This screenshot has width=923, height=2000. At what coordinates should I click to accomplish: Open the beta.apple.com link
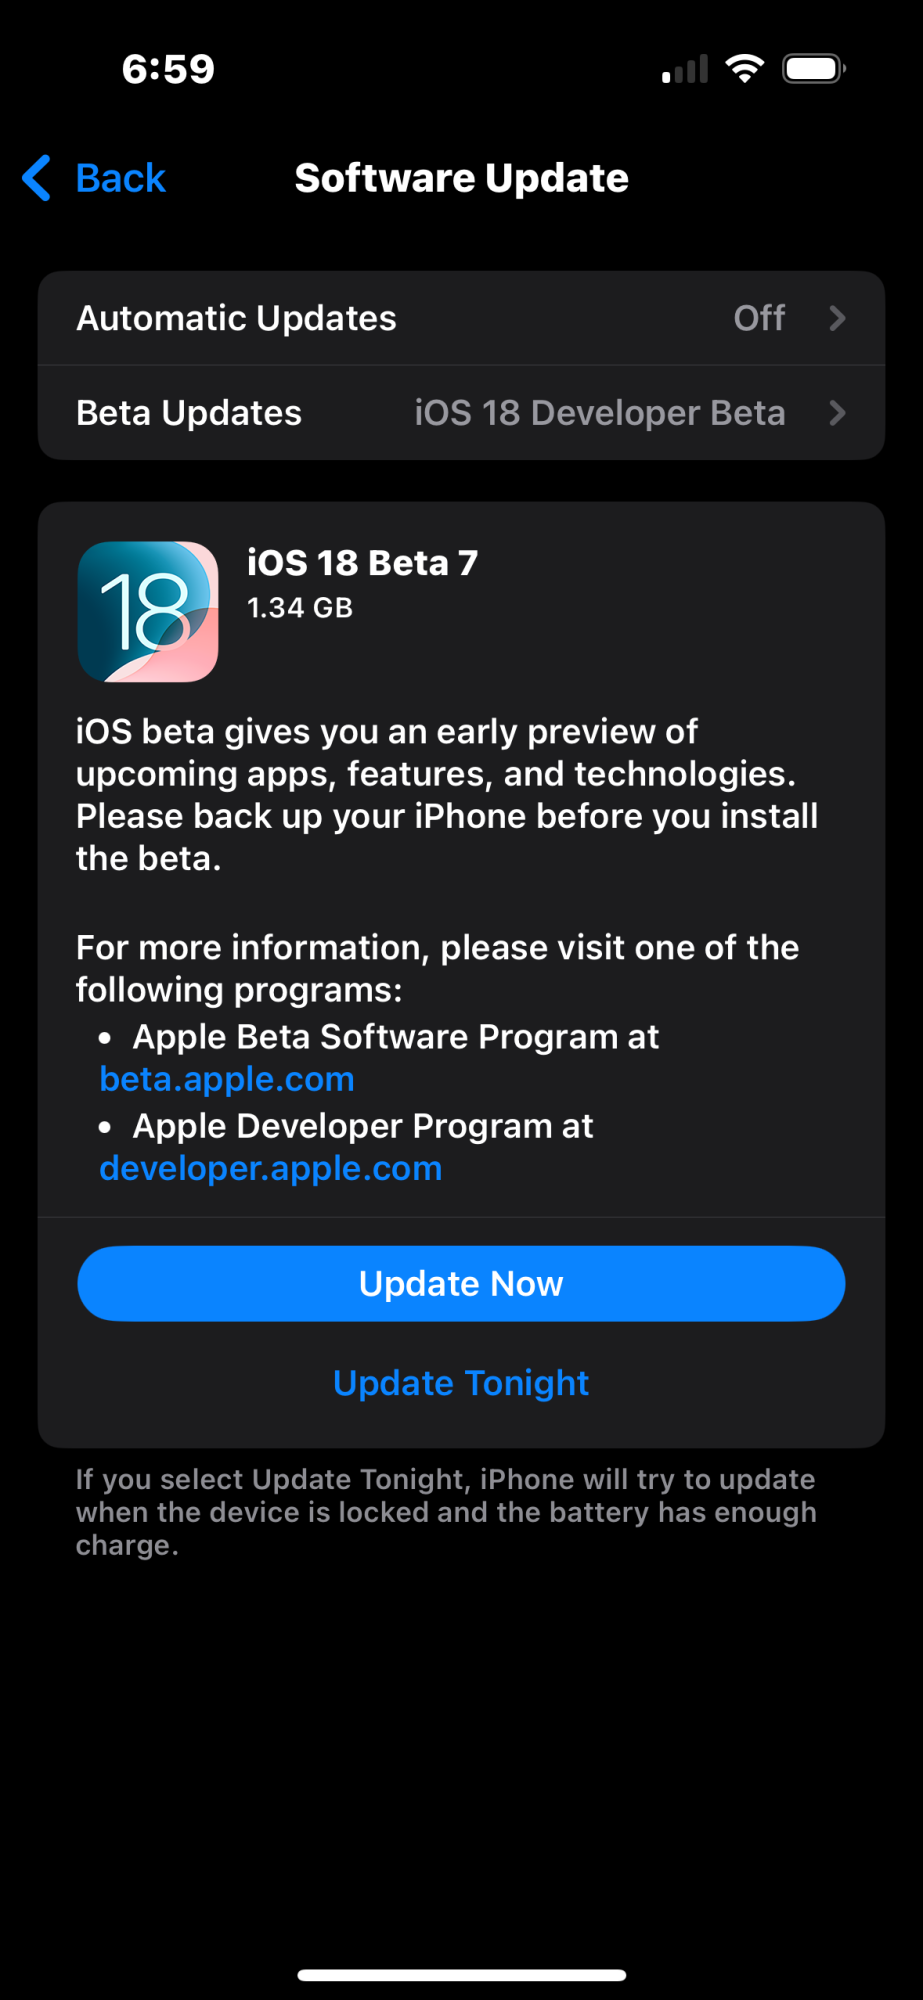(x=227, y=1080)
